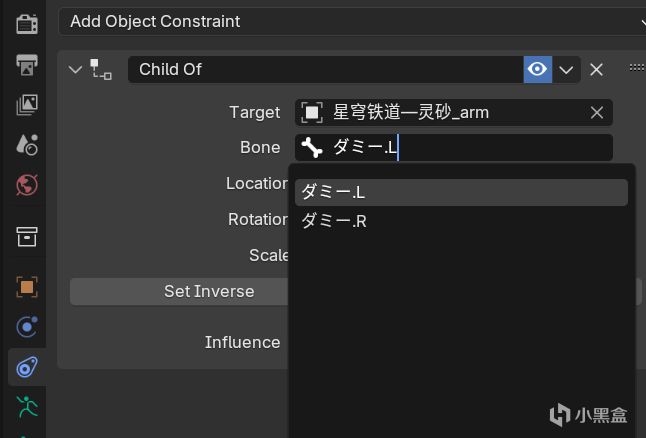
Task: Open the Object Data armature tab
Action: [26, 407]
